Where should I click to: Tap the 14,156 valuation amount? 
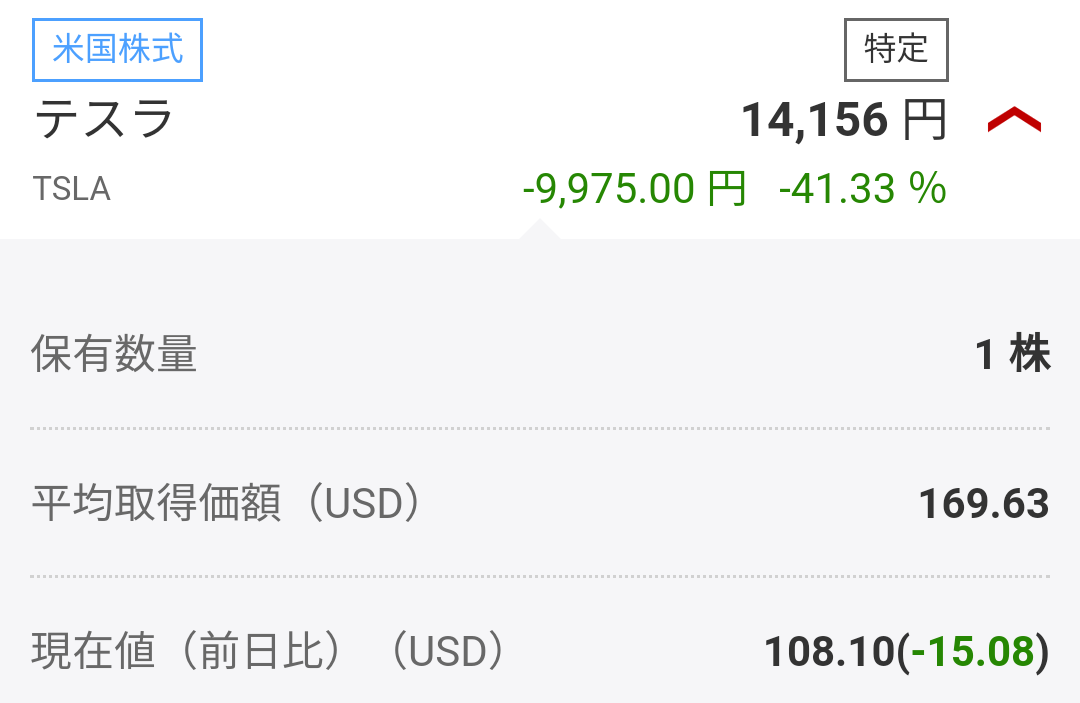click(x=814, y=121)
